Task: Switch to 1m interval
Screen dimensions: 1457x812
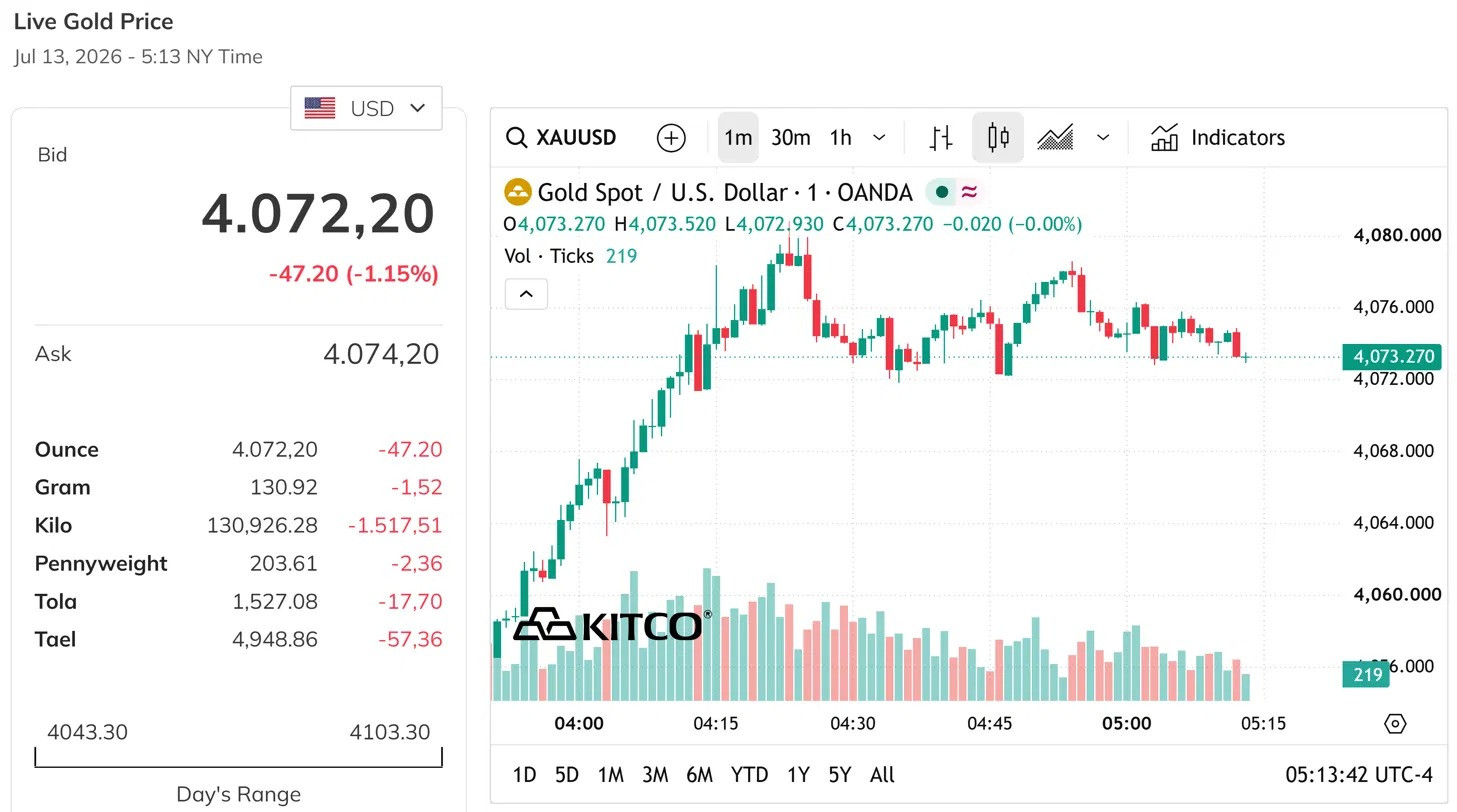Action: click(x=738, y=138)
